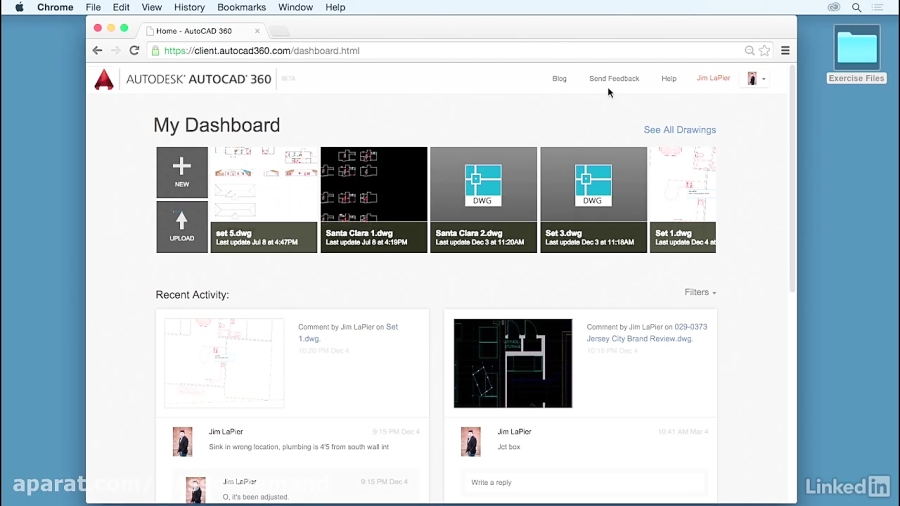Click the browser forward arrow

click(115, 50)
